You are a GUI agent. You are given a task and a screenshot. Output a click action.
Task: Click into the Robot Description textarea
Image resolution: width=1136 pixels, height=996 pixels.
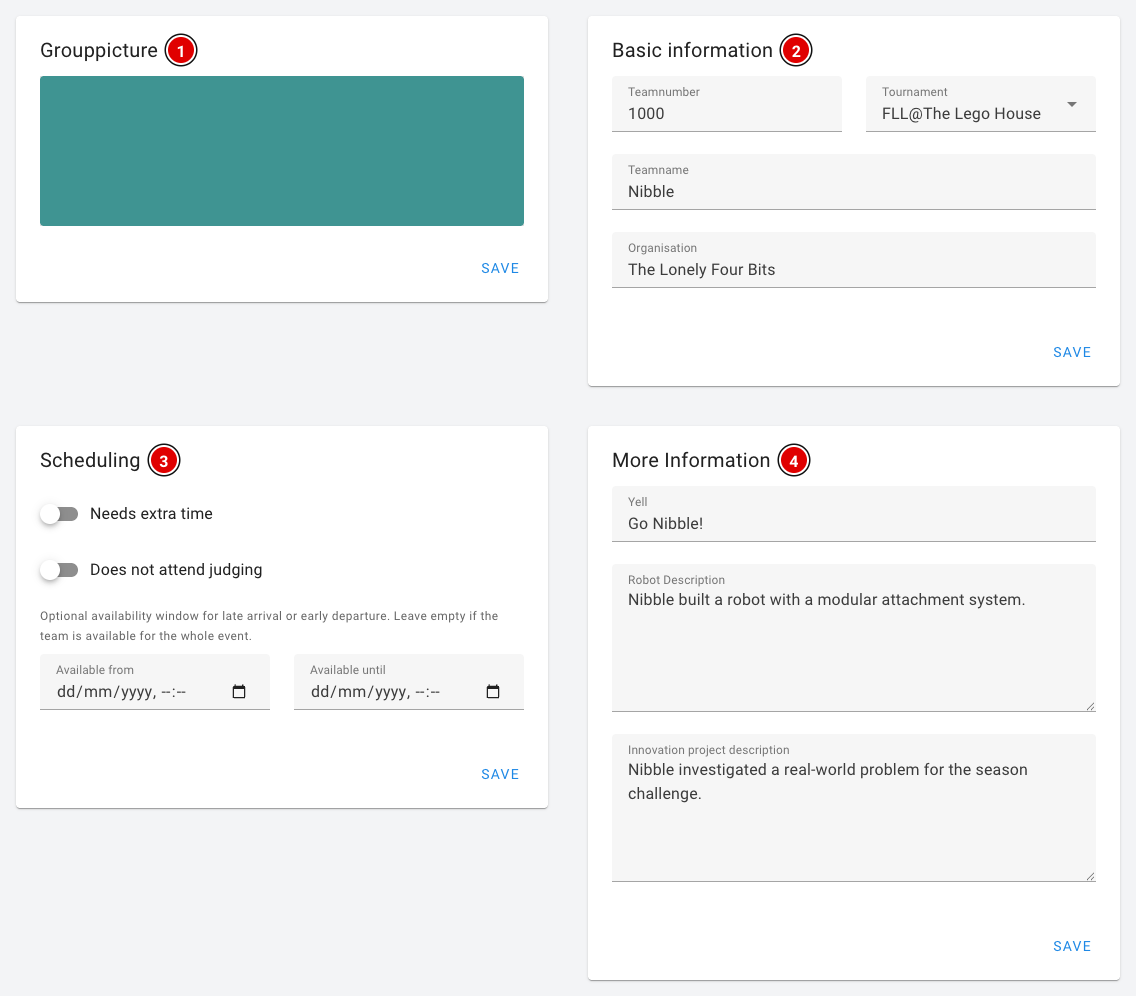[853, 638]
